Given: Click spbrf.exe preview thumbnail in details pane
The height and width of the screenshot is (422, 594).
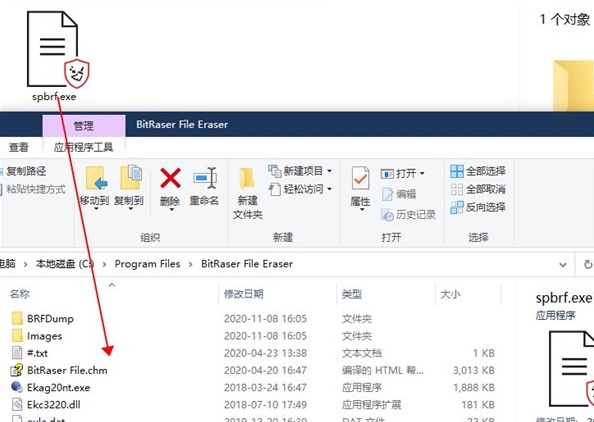Looking at the screenshot, I should (571, 369).
